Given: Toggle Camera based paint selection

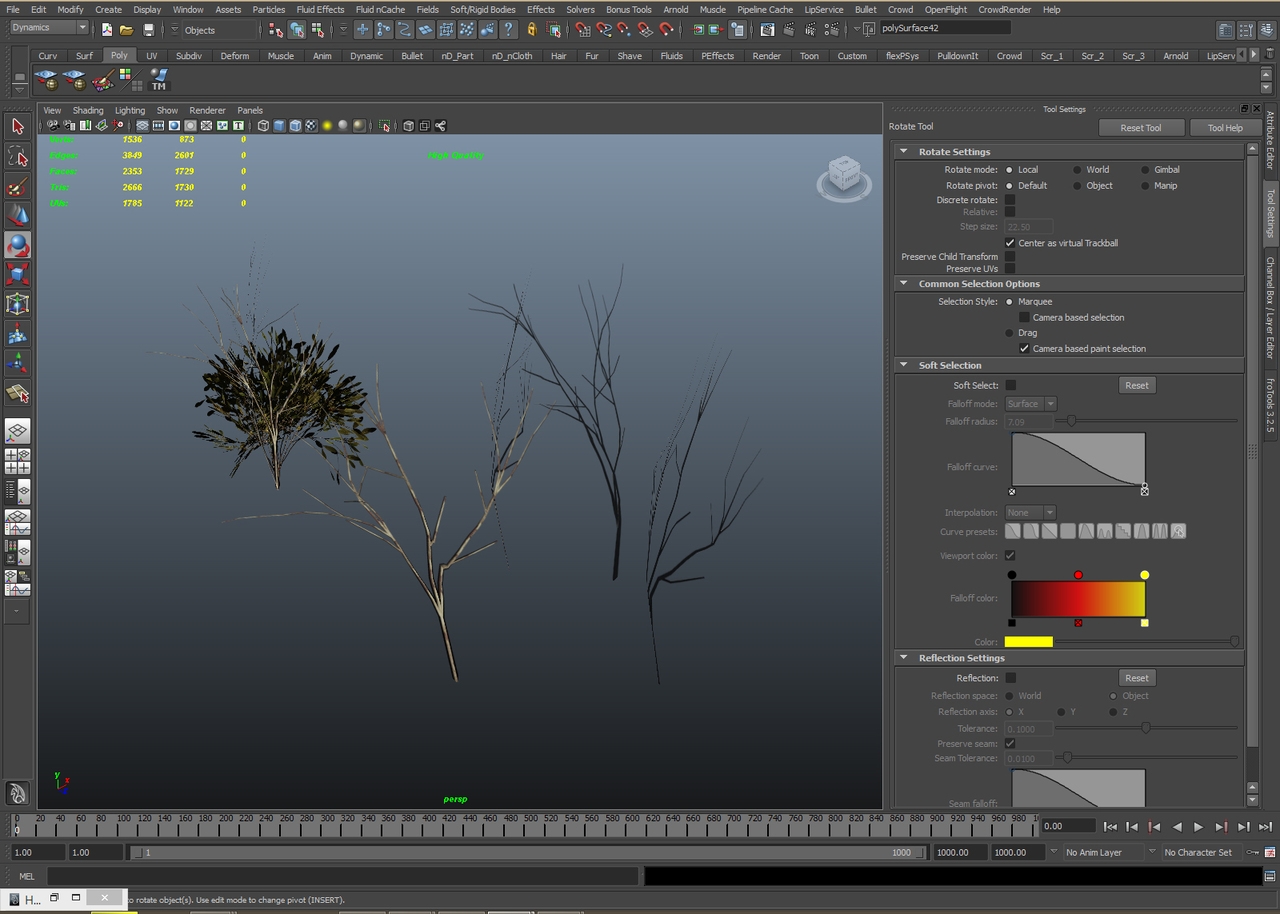Looking at the screenshot, I should pyautogui.click(x=1024, y=349).
